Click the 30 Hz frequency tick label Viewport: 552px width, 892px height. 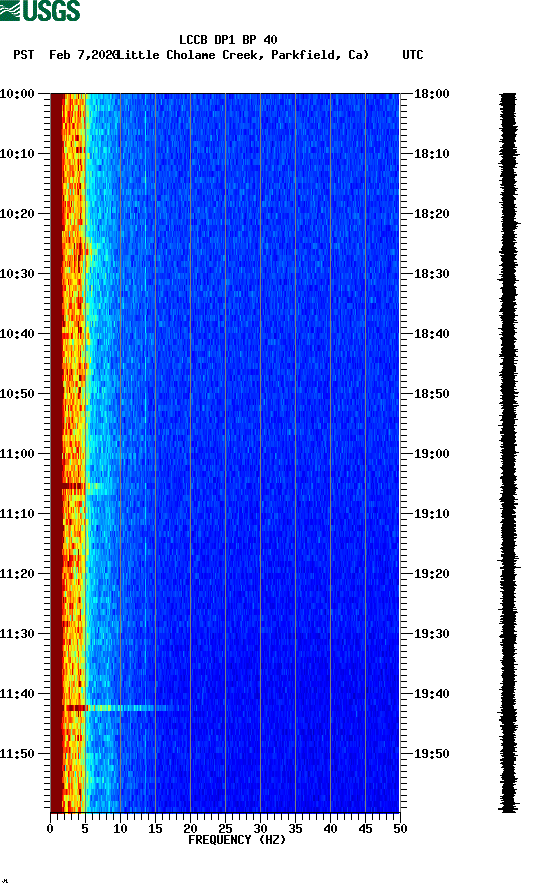coord(260,829)
